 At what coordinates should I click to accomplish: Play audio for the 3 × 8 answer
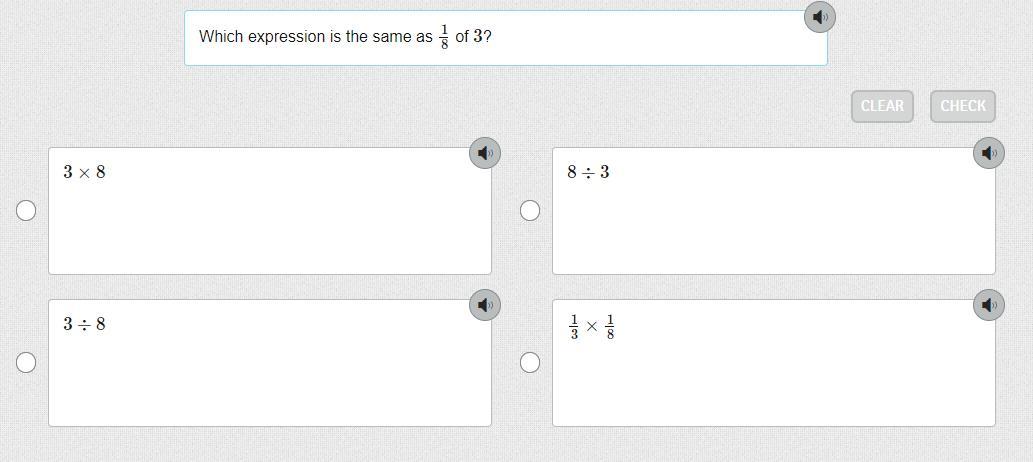(485, 153)
